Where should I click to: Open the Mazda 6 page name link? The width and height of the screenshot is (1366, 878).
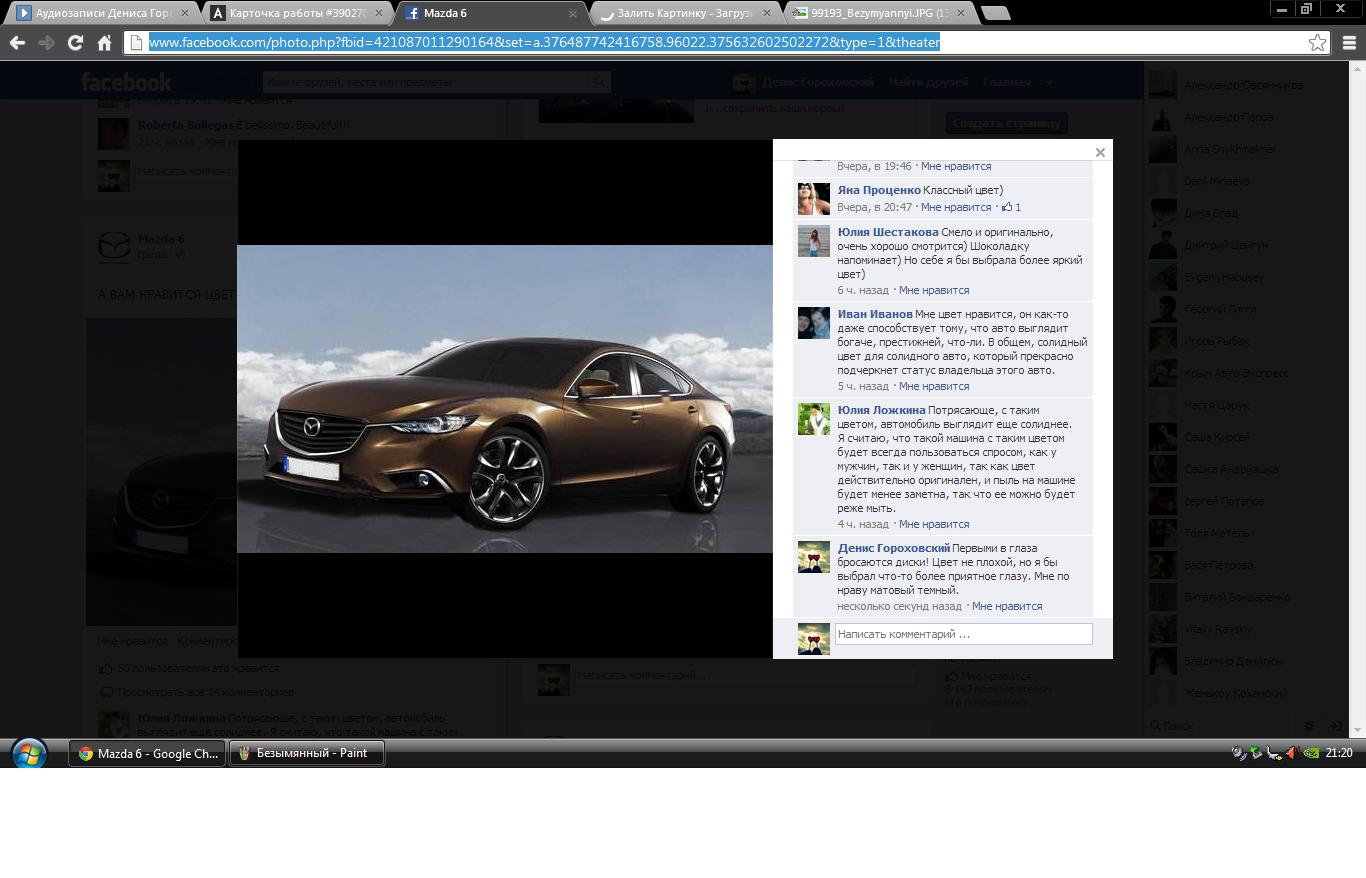(161, 239)
